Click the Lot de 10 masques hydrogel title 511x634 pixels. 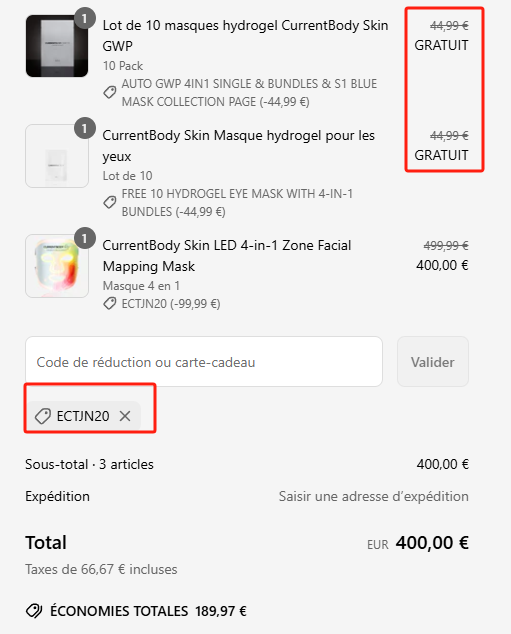[x=245, y=36]
